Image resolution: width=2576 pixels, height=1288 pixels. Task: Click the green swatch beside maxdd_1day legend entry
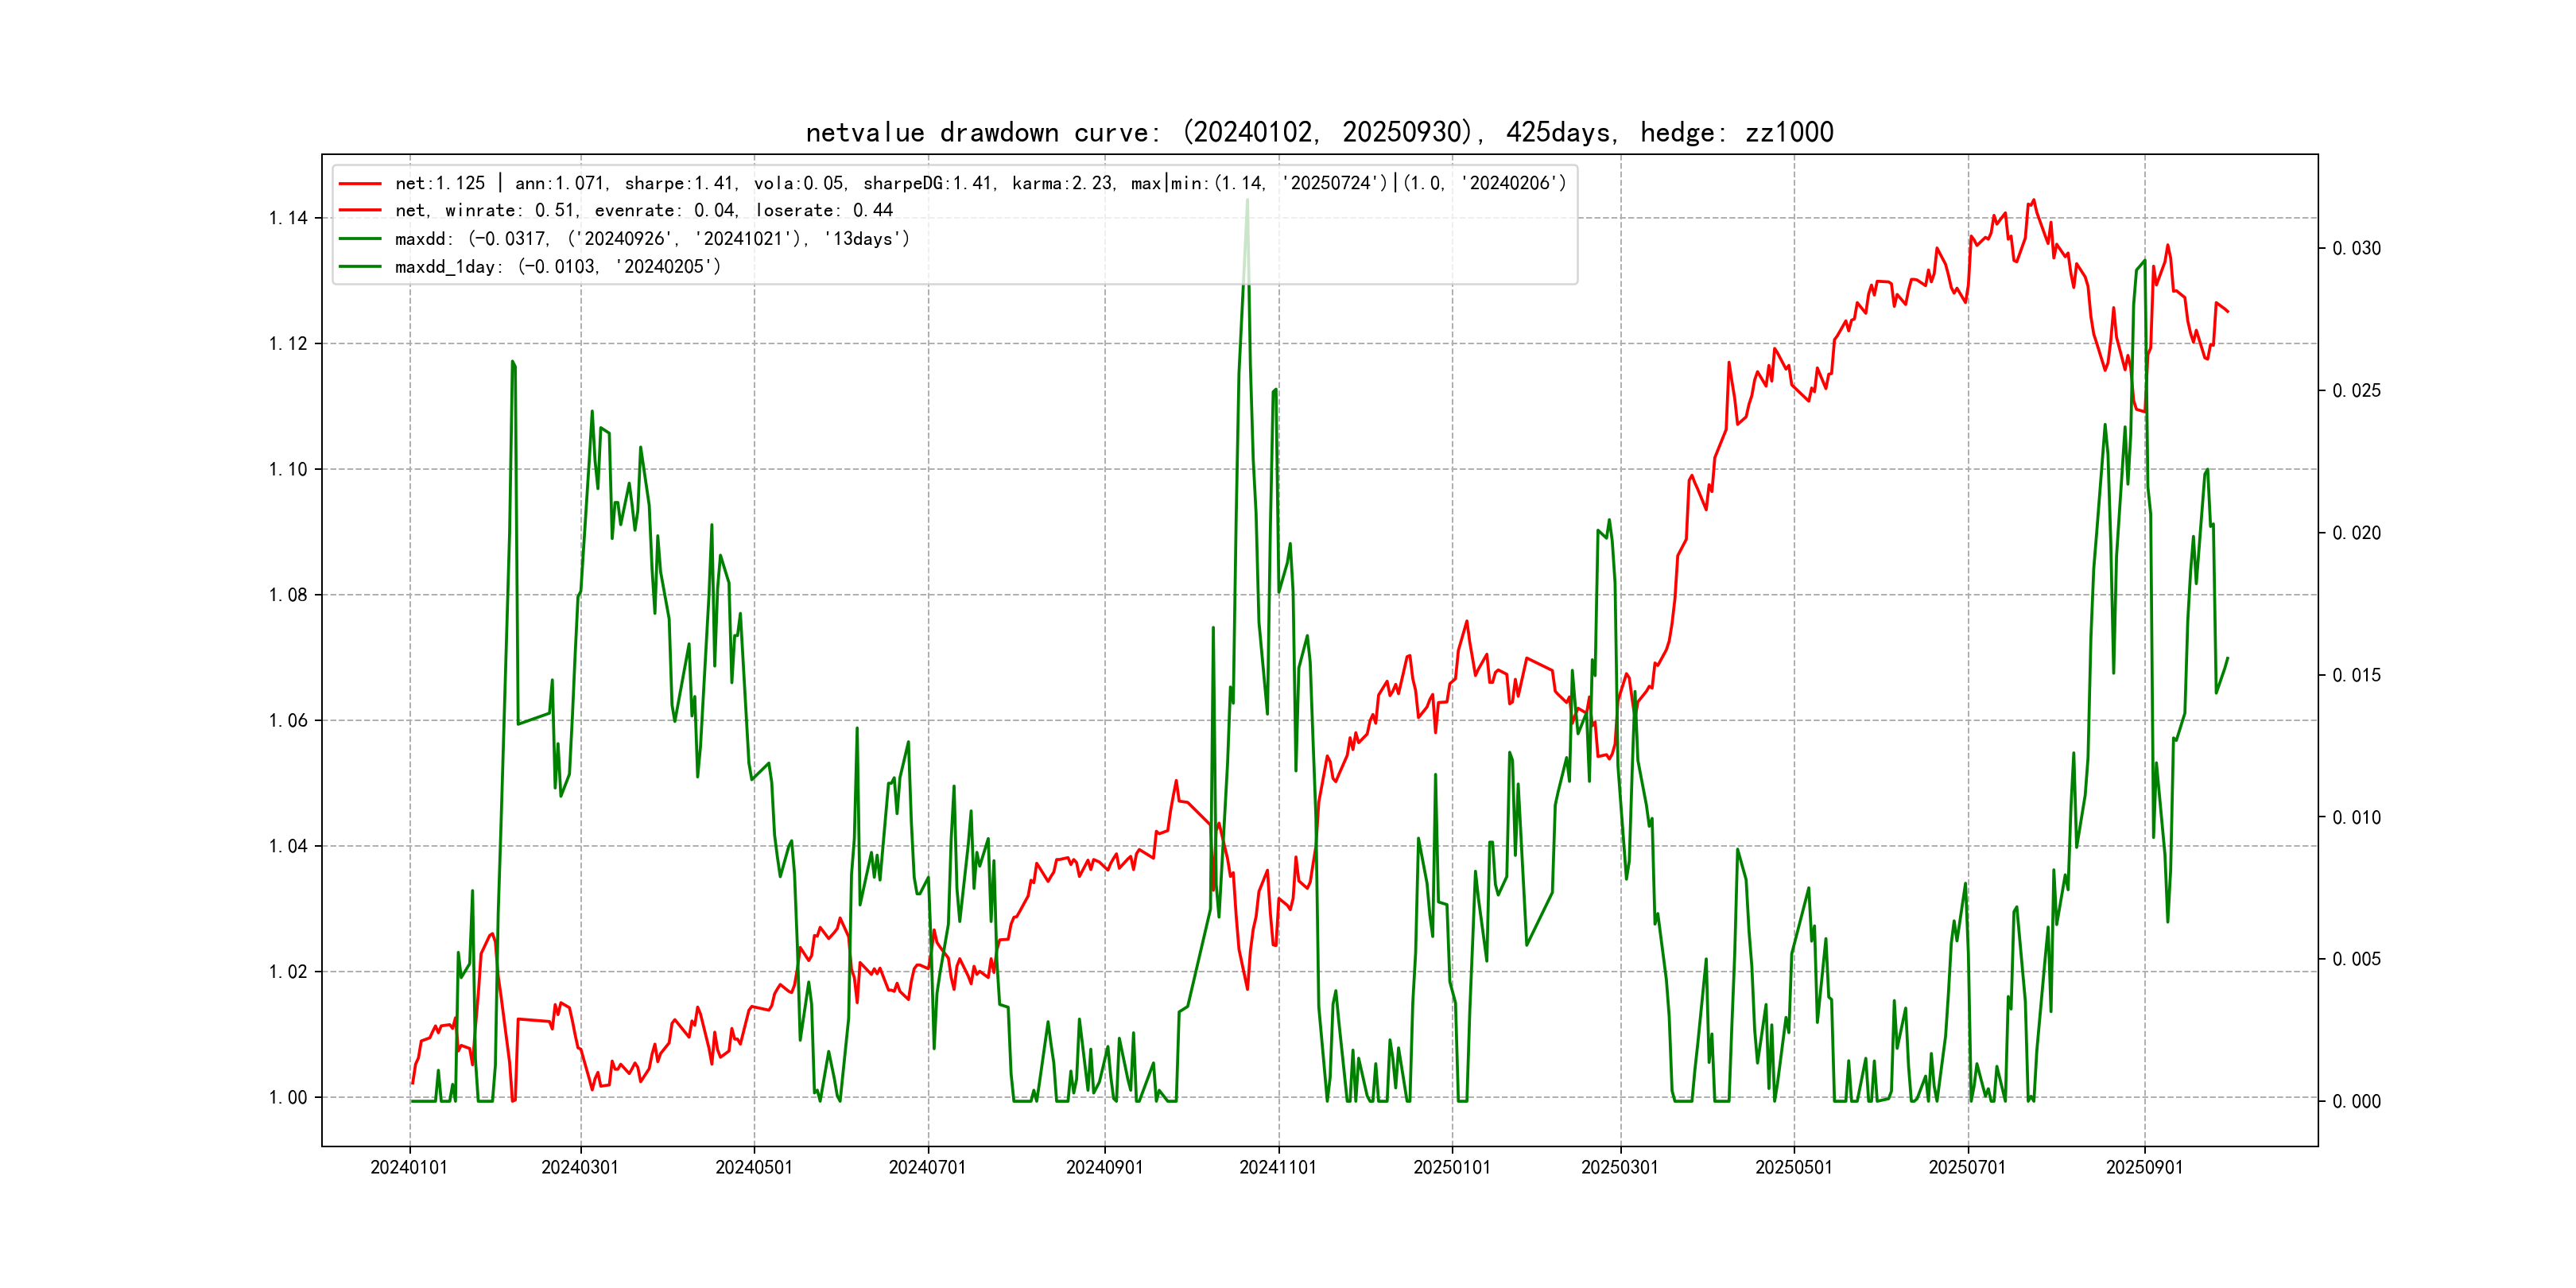tap(360, 267)
